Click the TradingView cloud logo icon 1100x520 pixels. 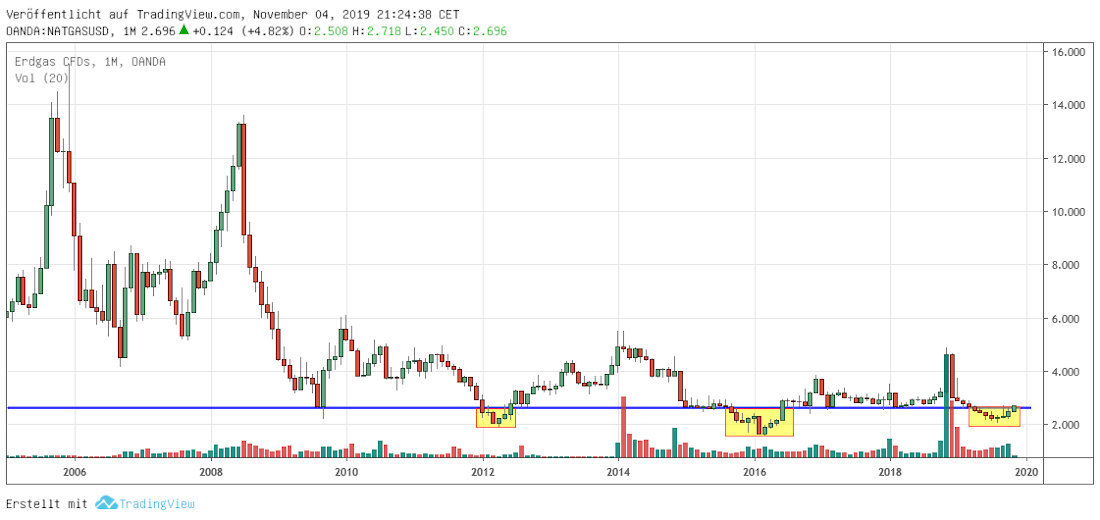pyautogui.click(x=105, y=502)
